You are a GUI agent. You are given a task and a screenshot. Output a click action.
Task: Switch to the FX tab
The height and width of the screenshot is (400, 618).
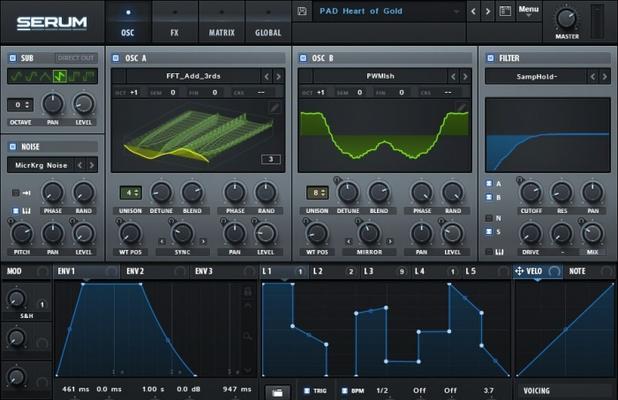click(x=175, y=22)
